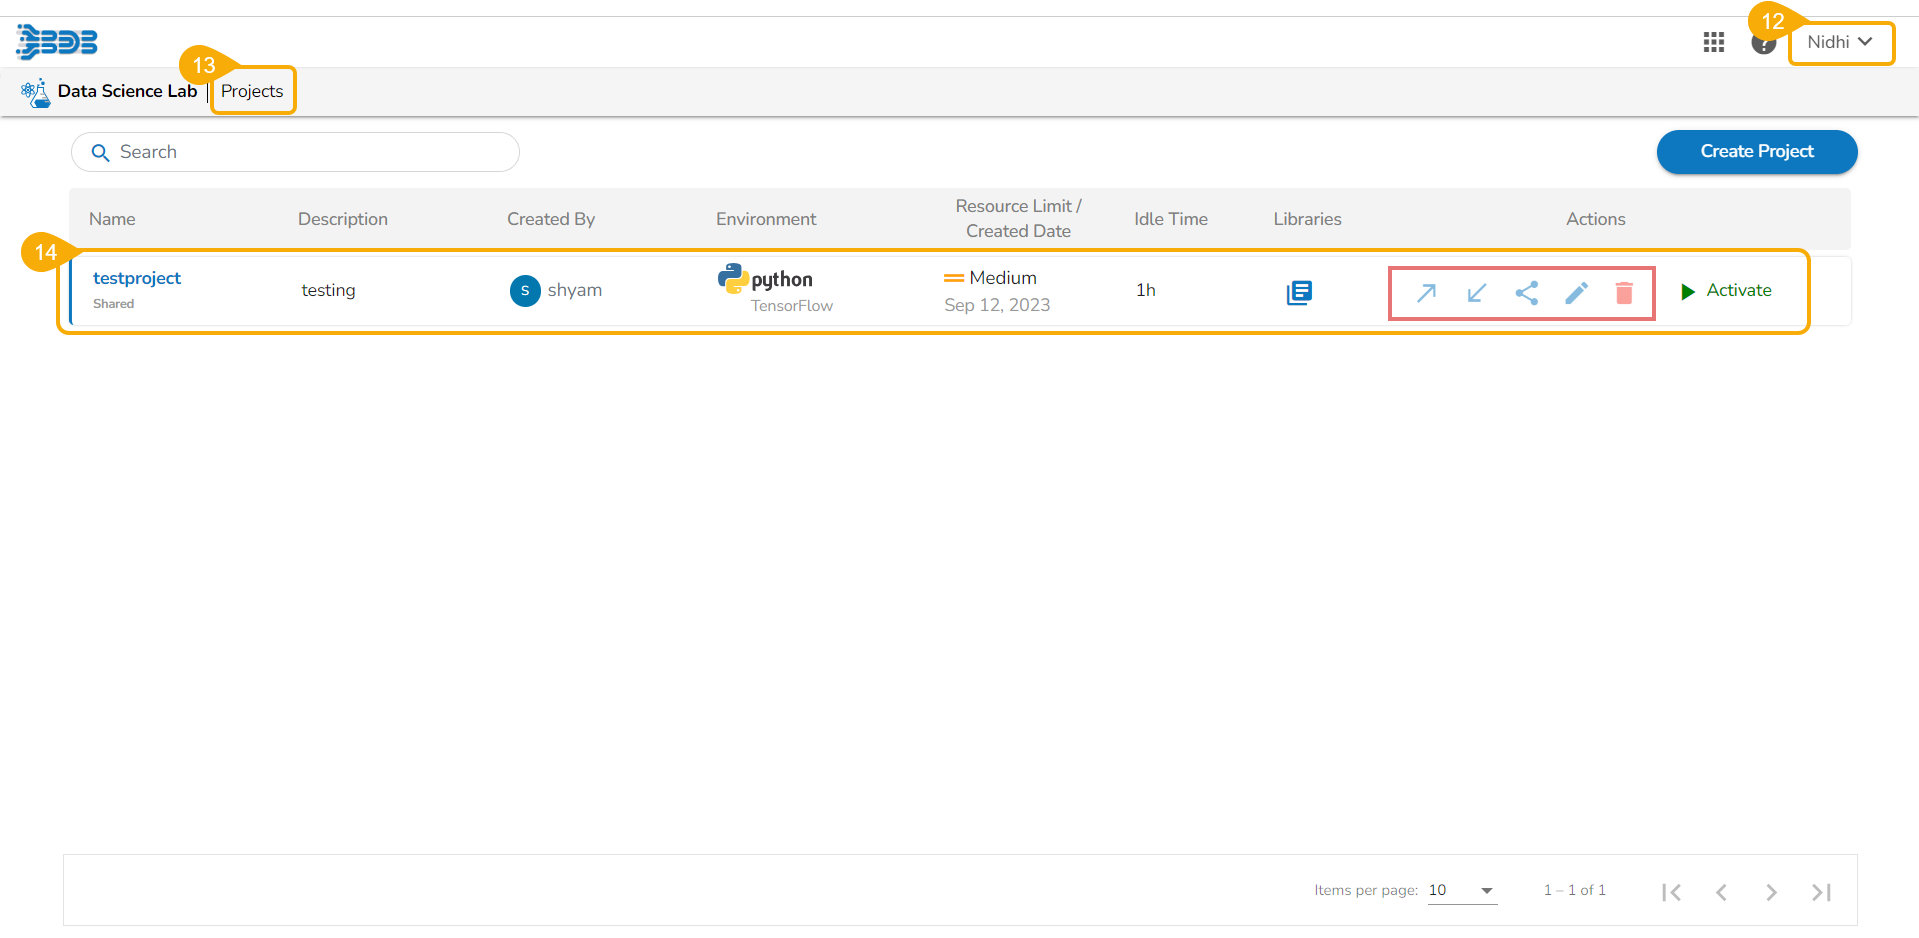Click the Search input field
This screenshot has height=938, width=1919.
300,152
